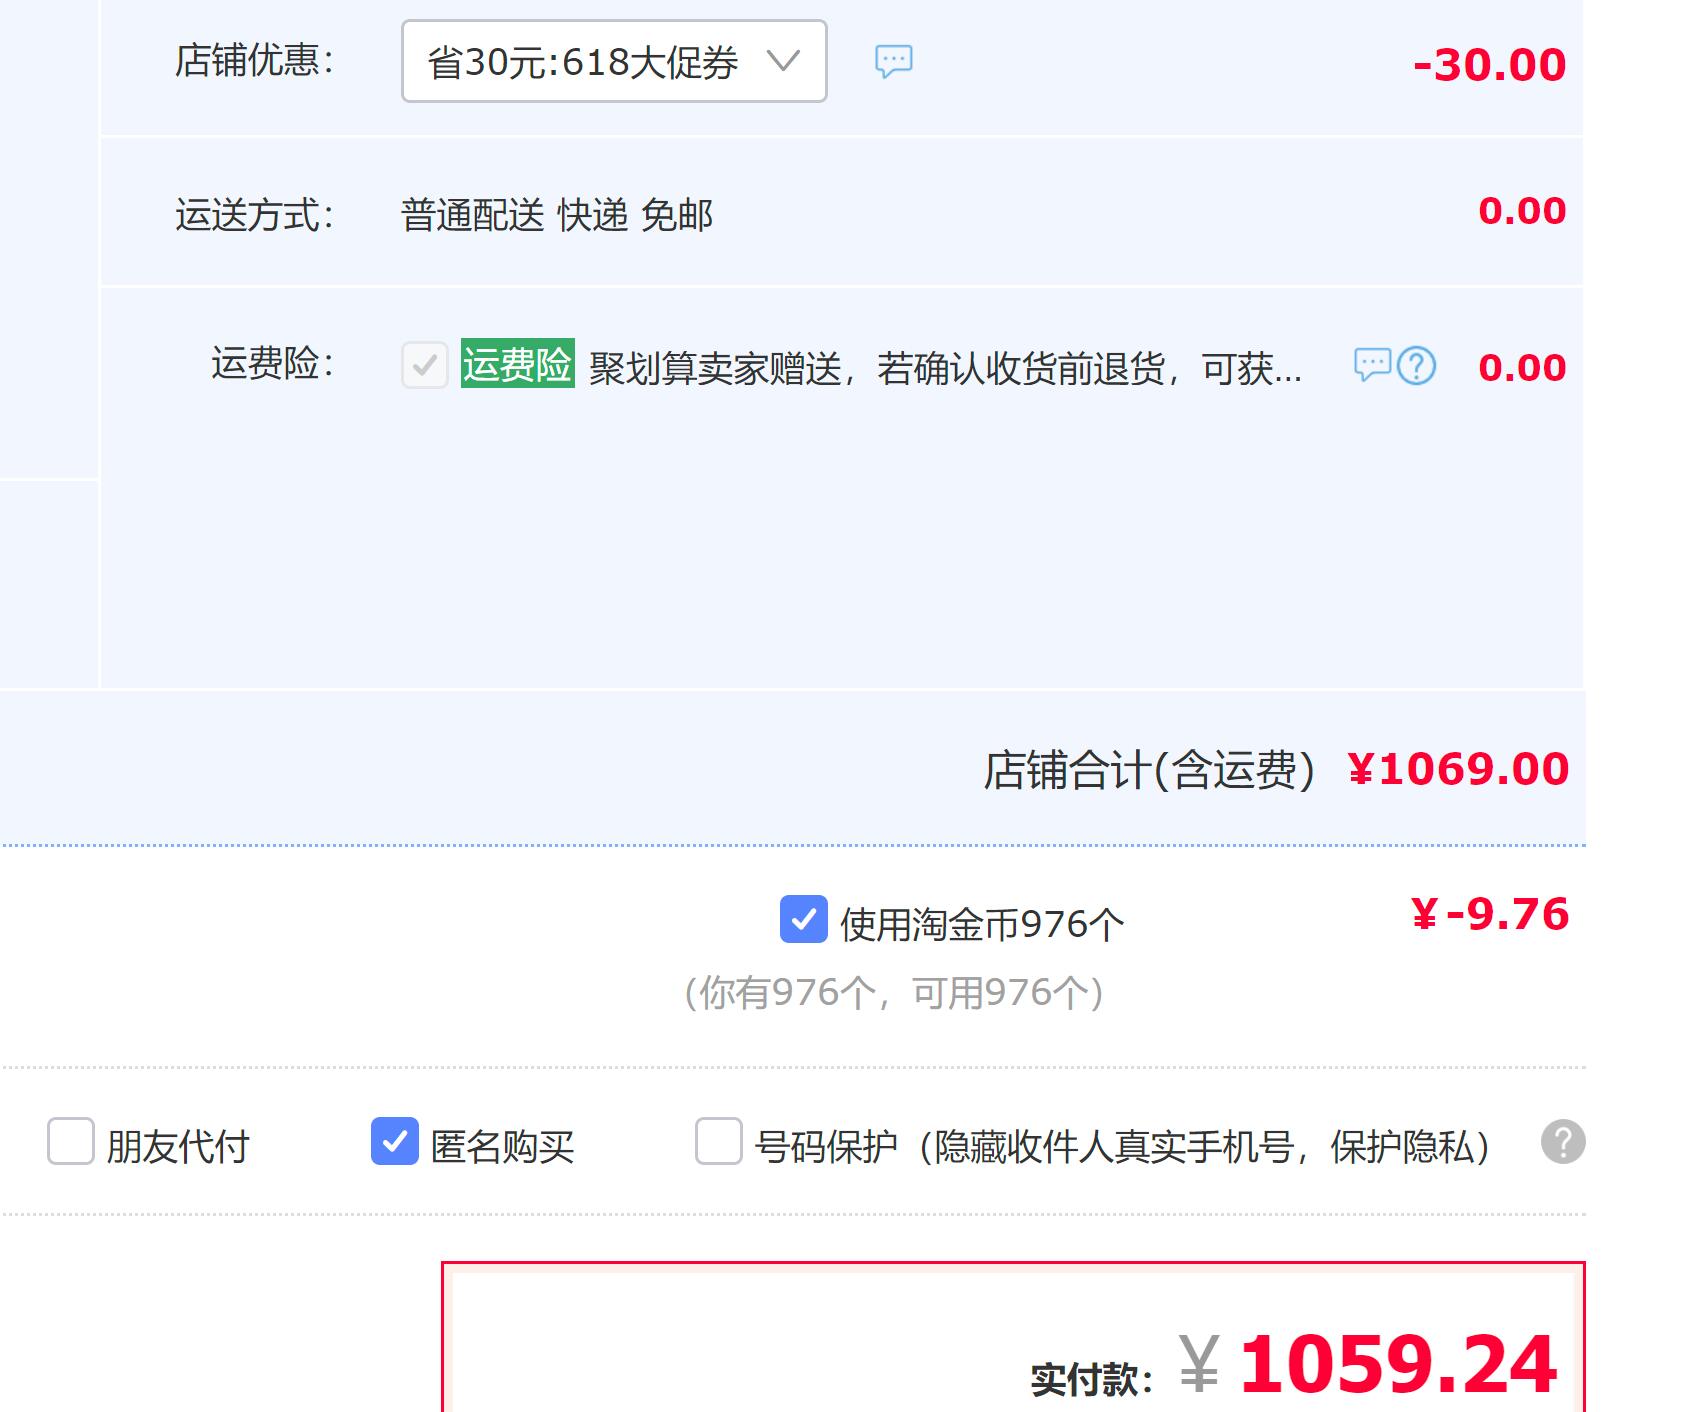Click the 匿名购买 label text

[x=502, y=1147]
